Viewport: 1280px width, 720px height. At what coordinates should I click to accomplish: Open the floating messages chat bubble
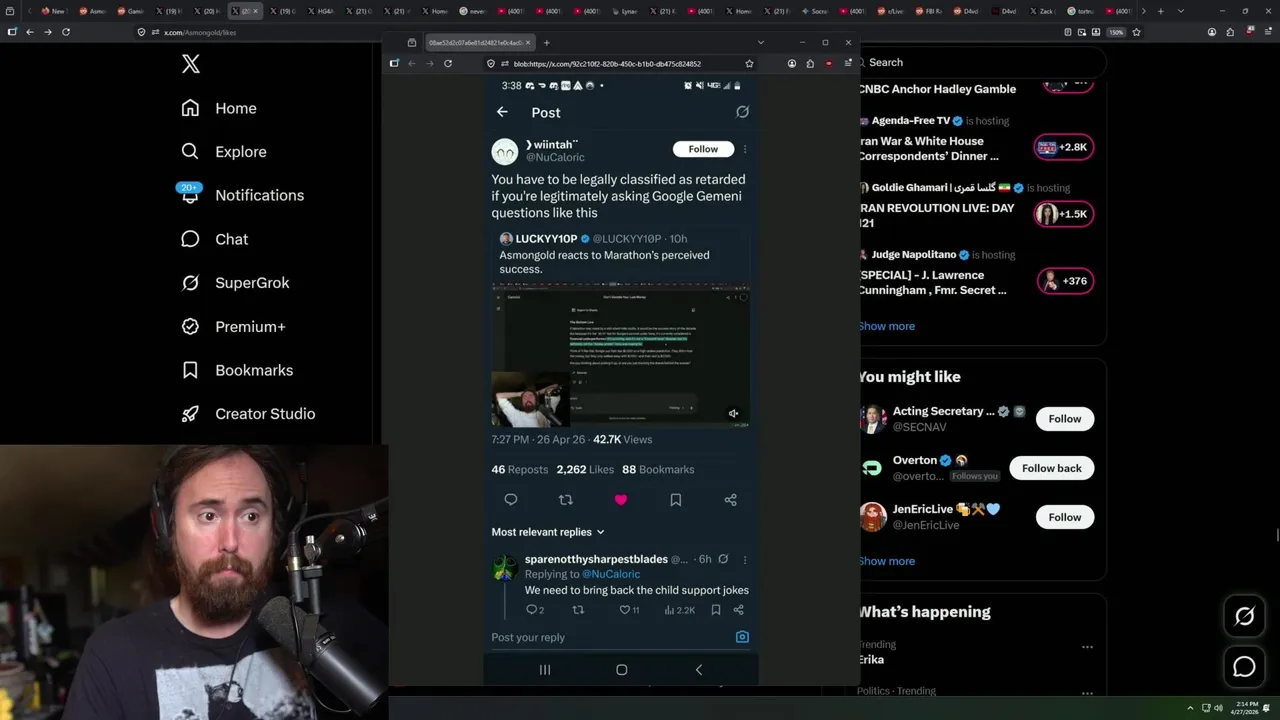coord(1244,666)
